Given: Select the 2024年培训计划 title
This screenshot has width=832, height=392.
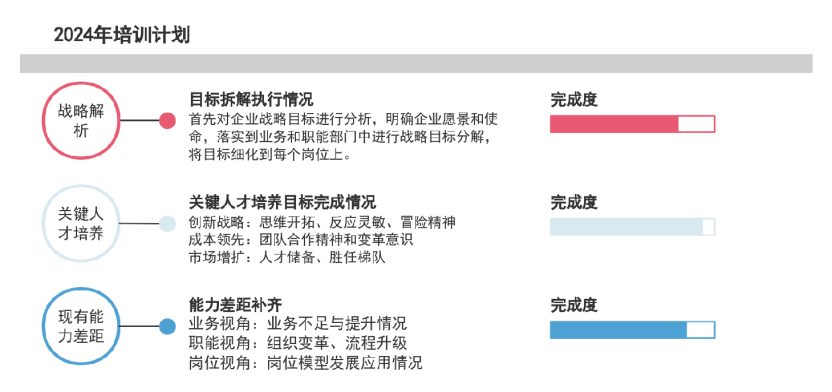Looking at the screenshot, I should pyautogui.click(x=122, y=35).
